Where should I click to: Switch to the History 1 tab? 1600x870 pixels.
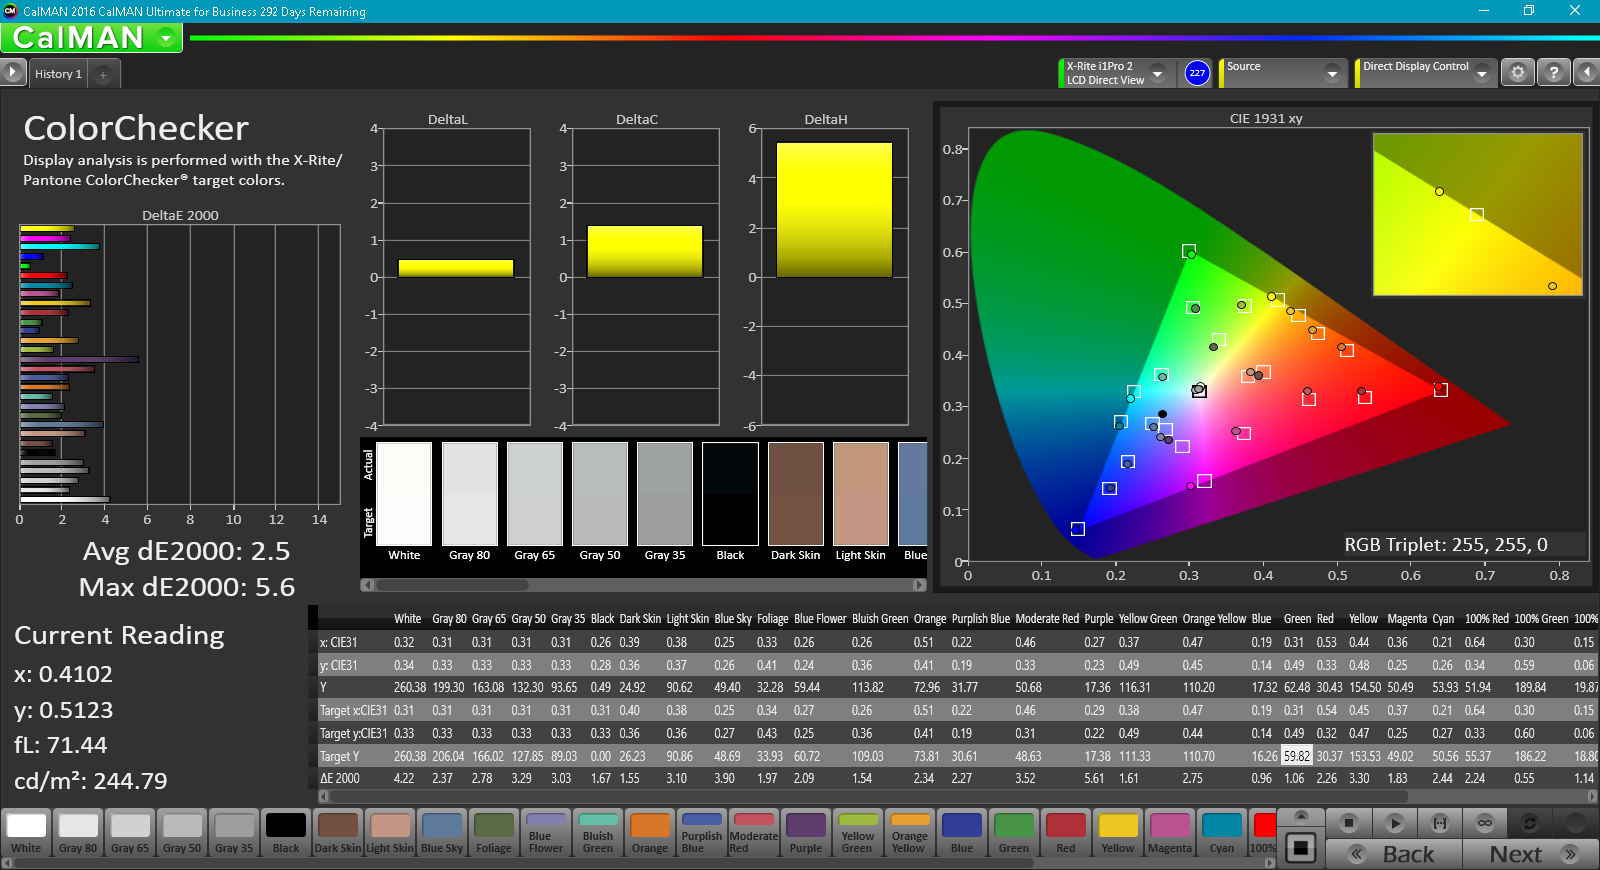point(58,74)
